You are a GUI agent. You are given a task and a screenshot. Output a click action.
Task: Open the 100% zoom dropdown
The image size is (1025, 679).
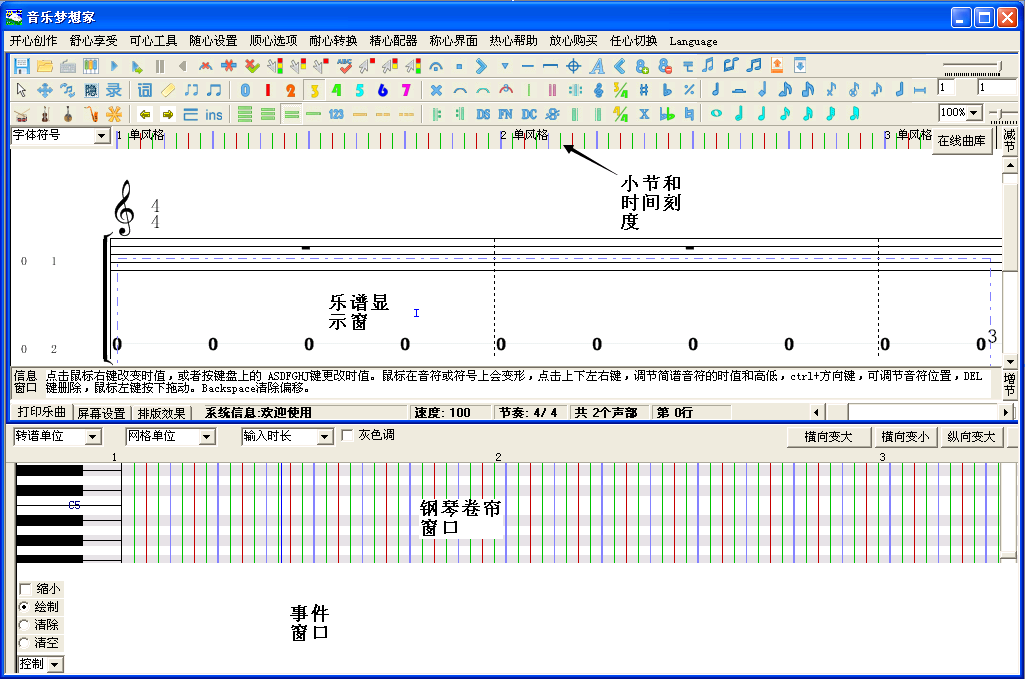(974, 112)
